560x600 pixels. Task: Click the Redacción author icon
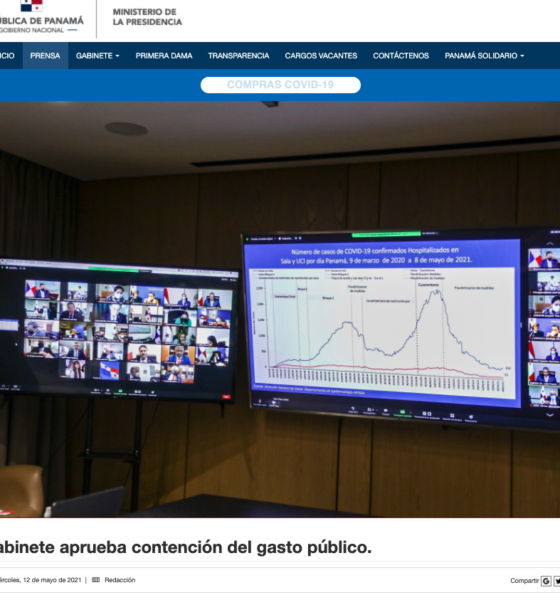click(x=96, y=580)
